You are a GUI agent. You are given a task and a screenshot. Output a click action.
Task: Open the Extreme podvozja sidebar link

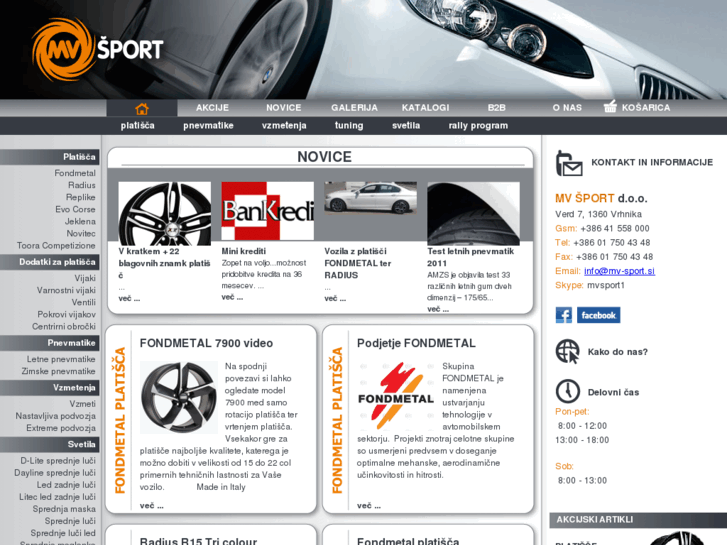point(61,428)
